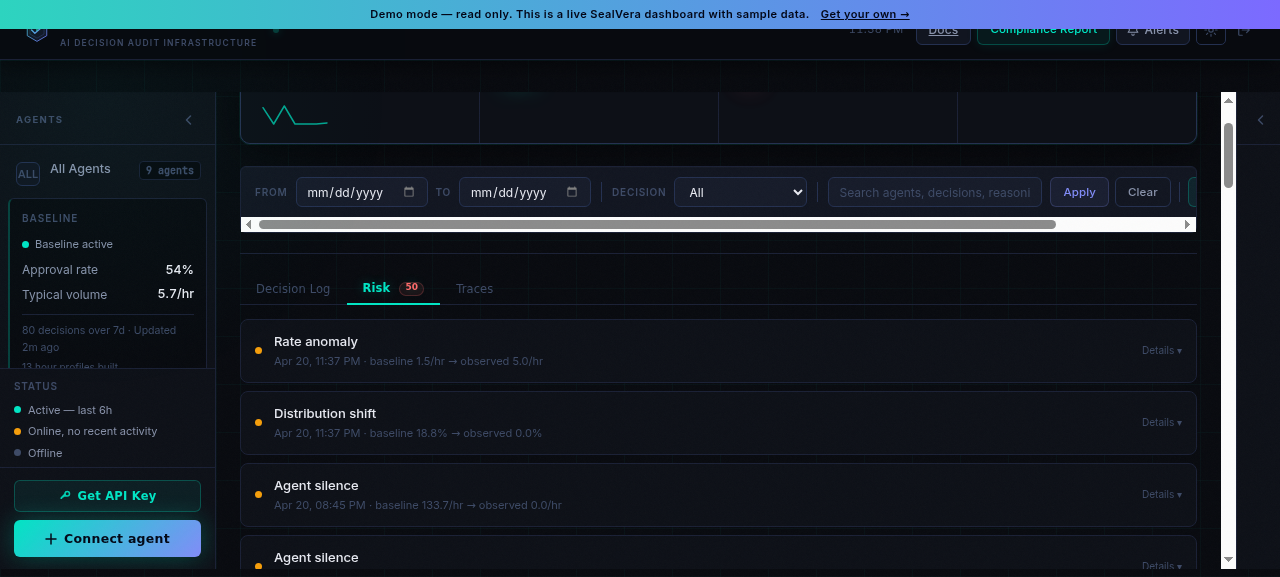The height and width of the screenshot is (577, 1280).
Task: Follow the Get your own link
Action: [865, 14]
